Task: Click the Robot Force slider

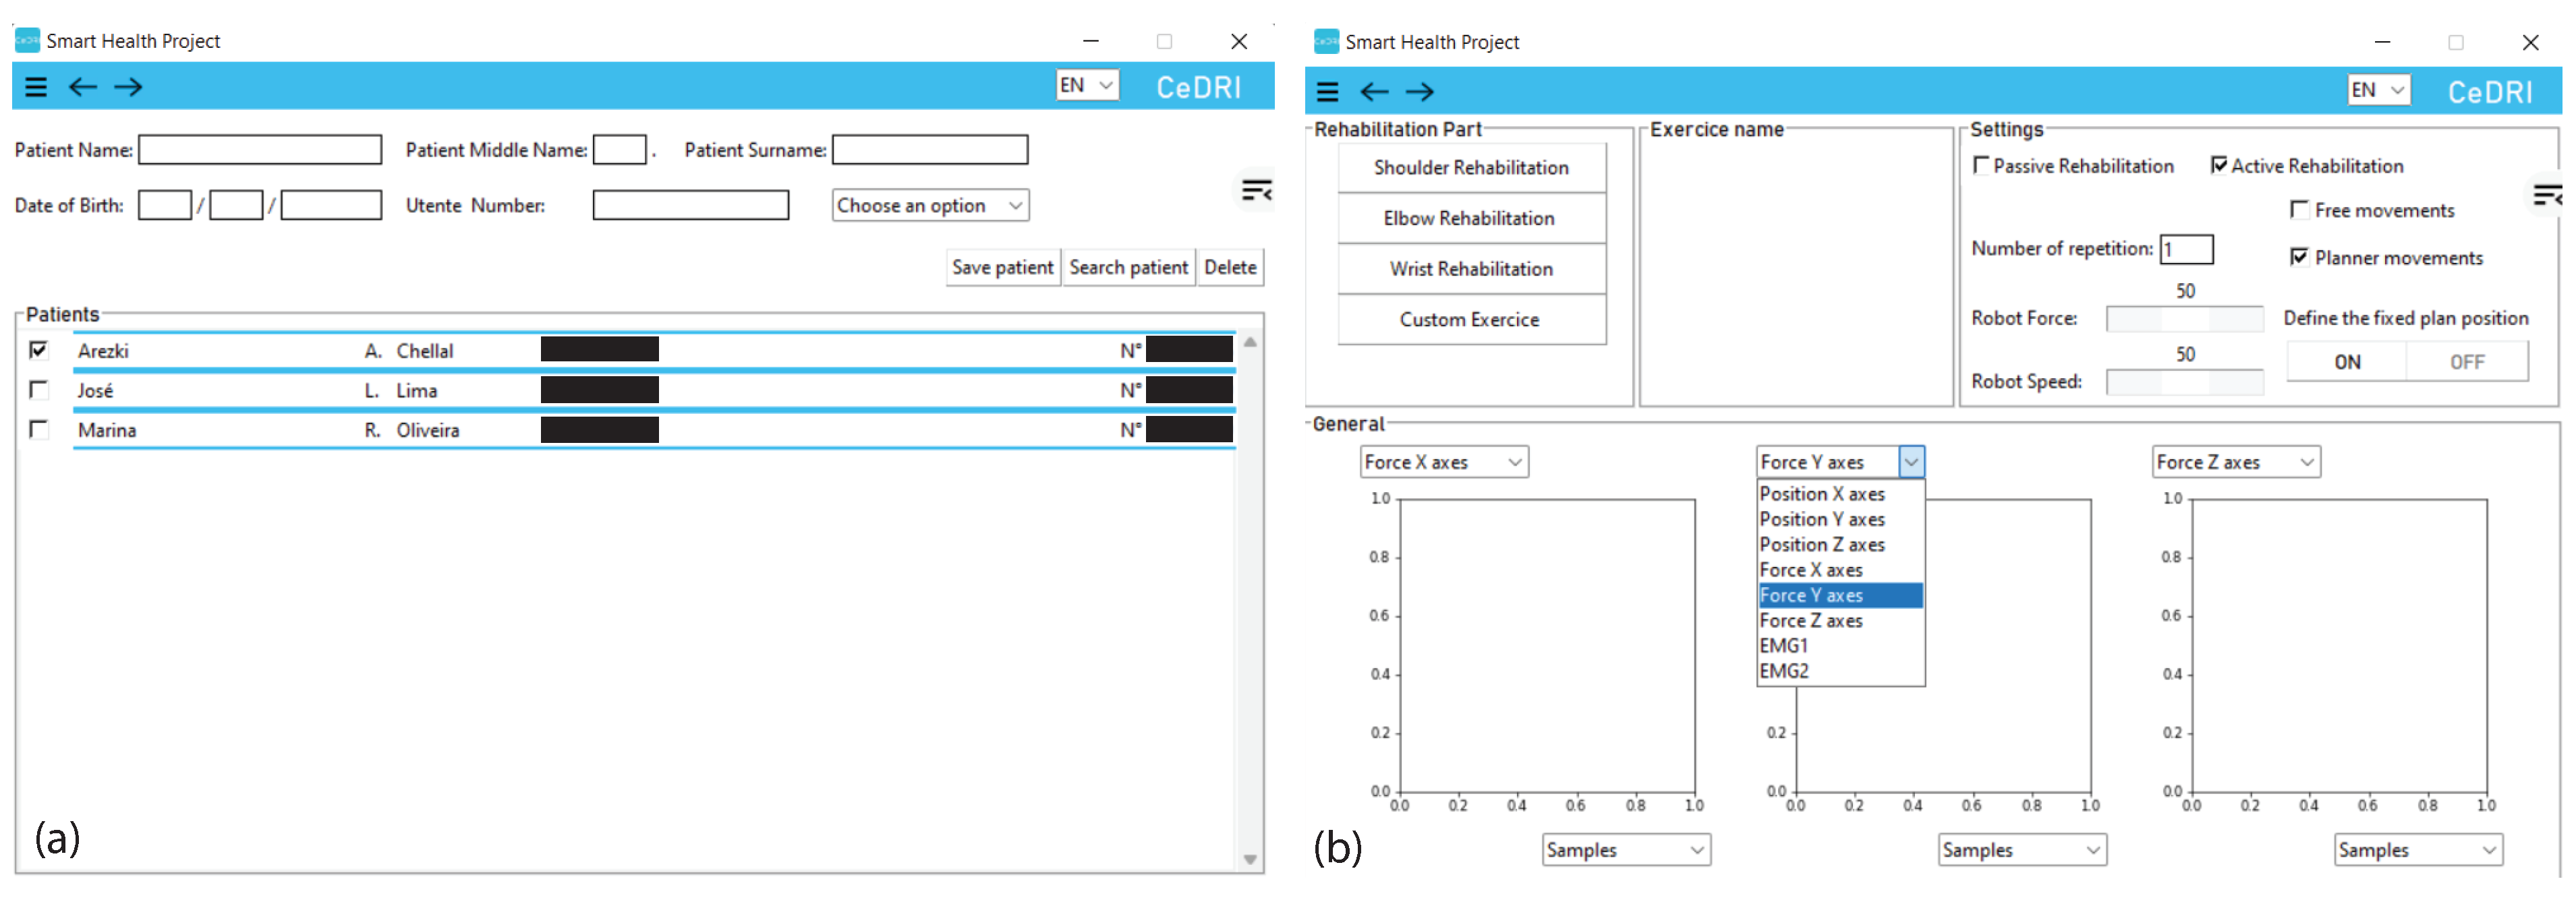Action: [x=2184, y=319]
